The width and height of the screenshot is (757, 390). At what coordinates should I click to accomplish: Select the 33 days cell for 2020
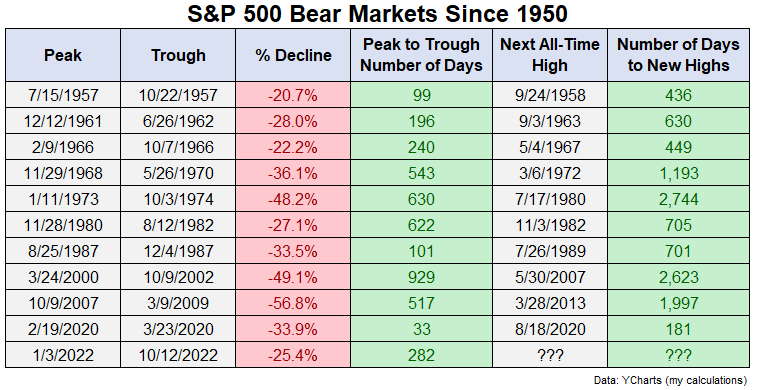pos(421,329)
